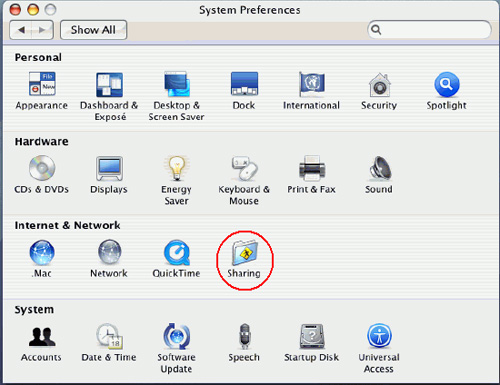
Task: Click the red close window button
Action: 15,10
